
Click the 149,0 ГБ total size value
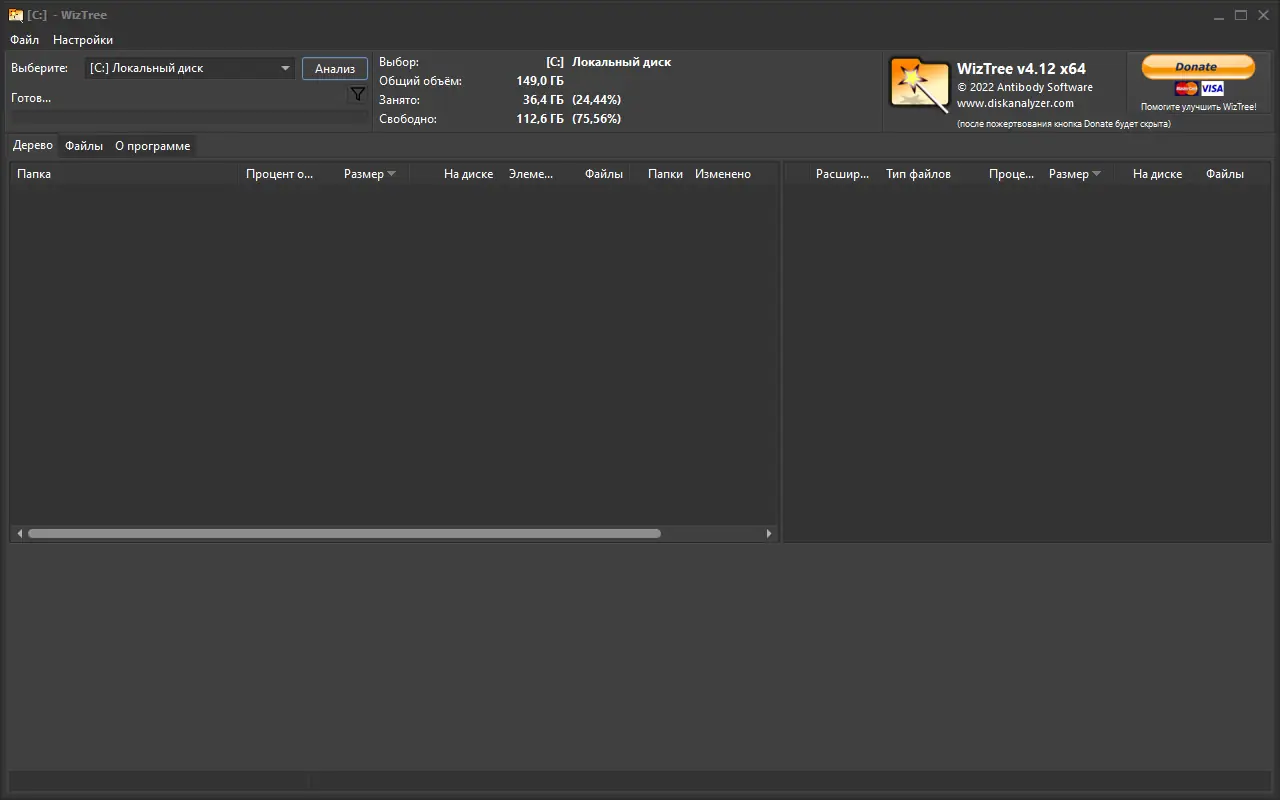click(540, 81)
